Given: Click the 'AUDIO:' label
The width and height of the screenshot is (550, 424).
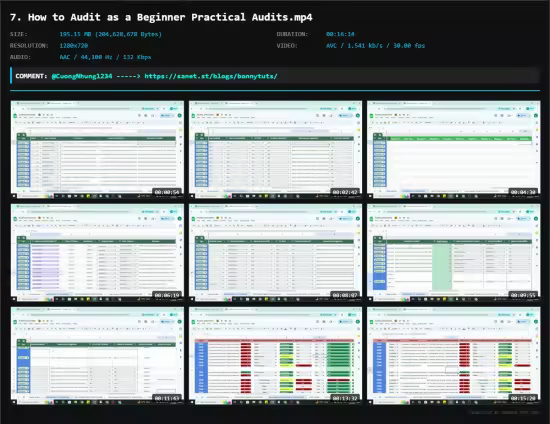Looking at the screenshot, I should (20, 57).
